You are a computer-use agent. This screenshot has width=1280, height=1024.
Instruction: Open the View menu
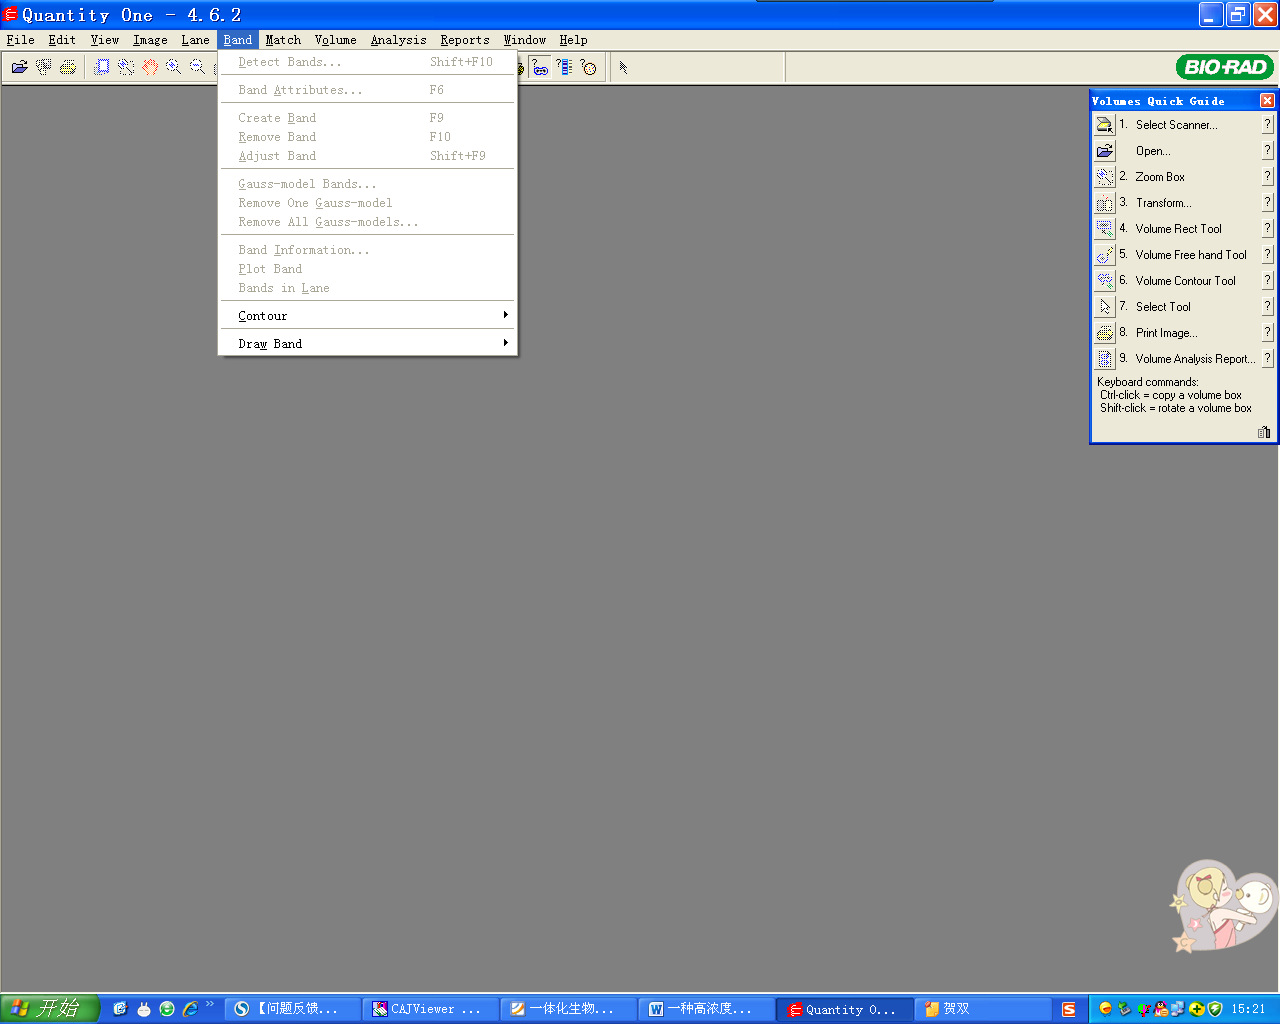point(105,40)
